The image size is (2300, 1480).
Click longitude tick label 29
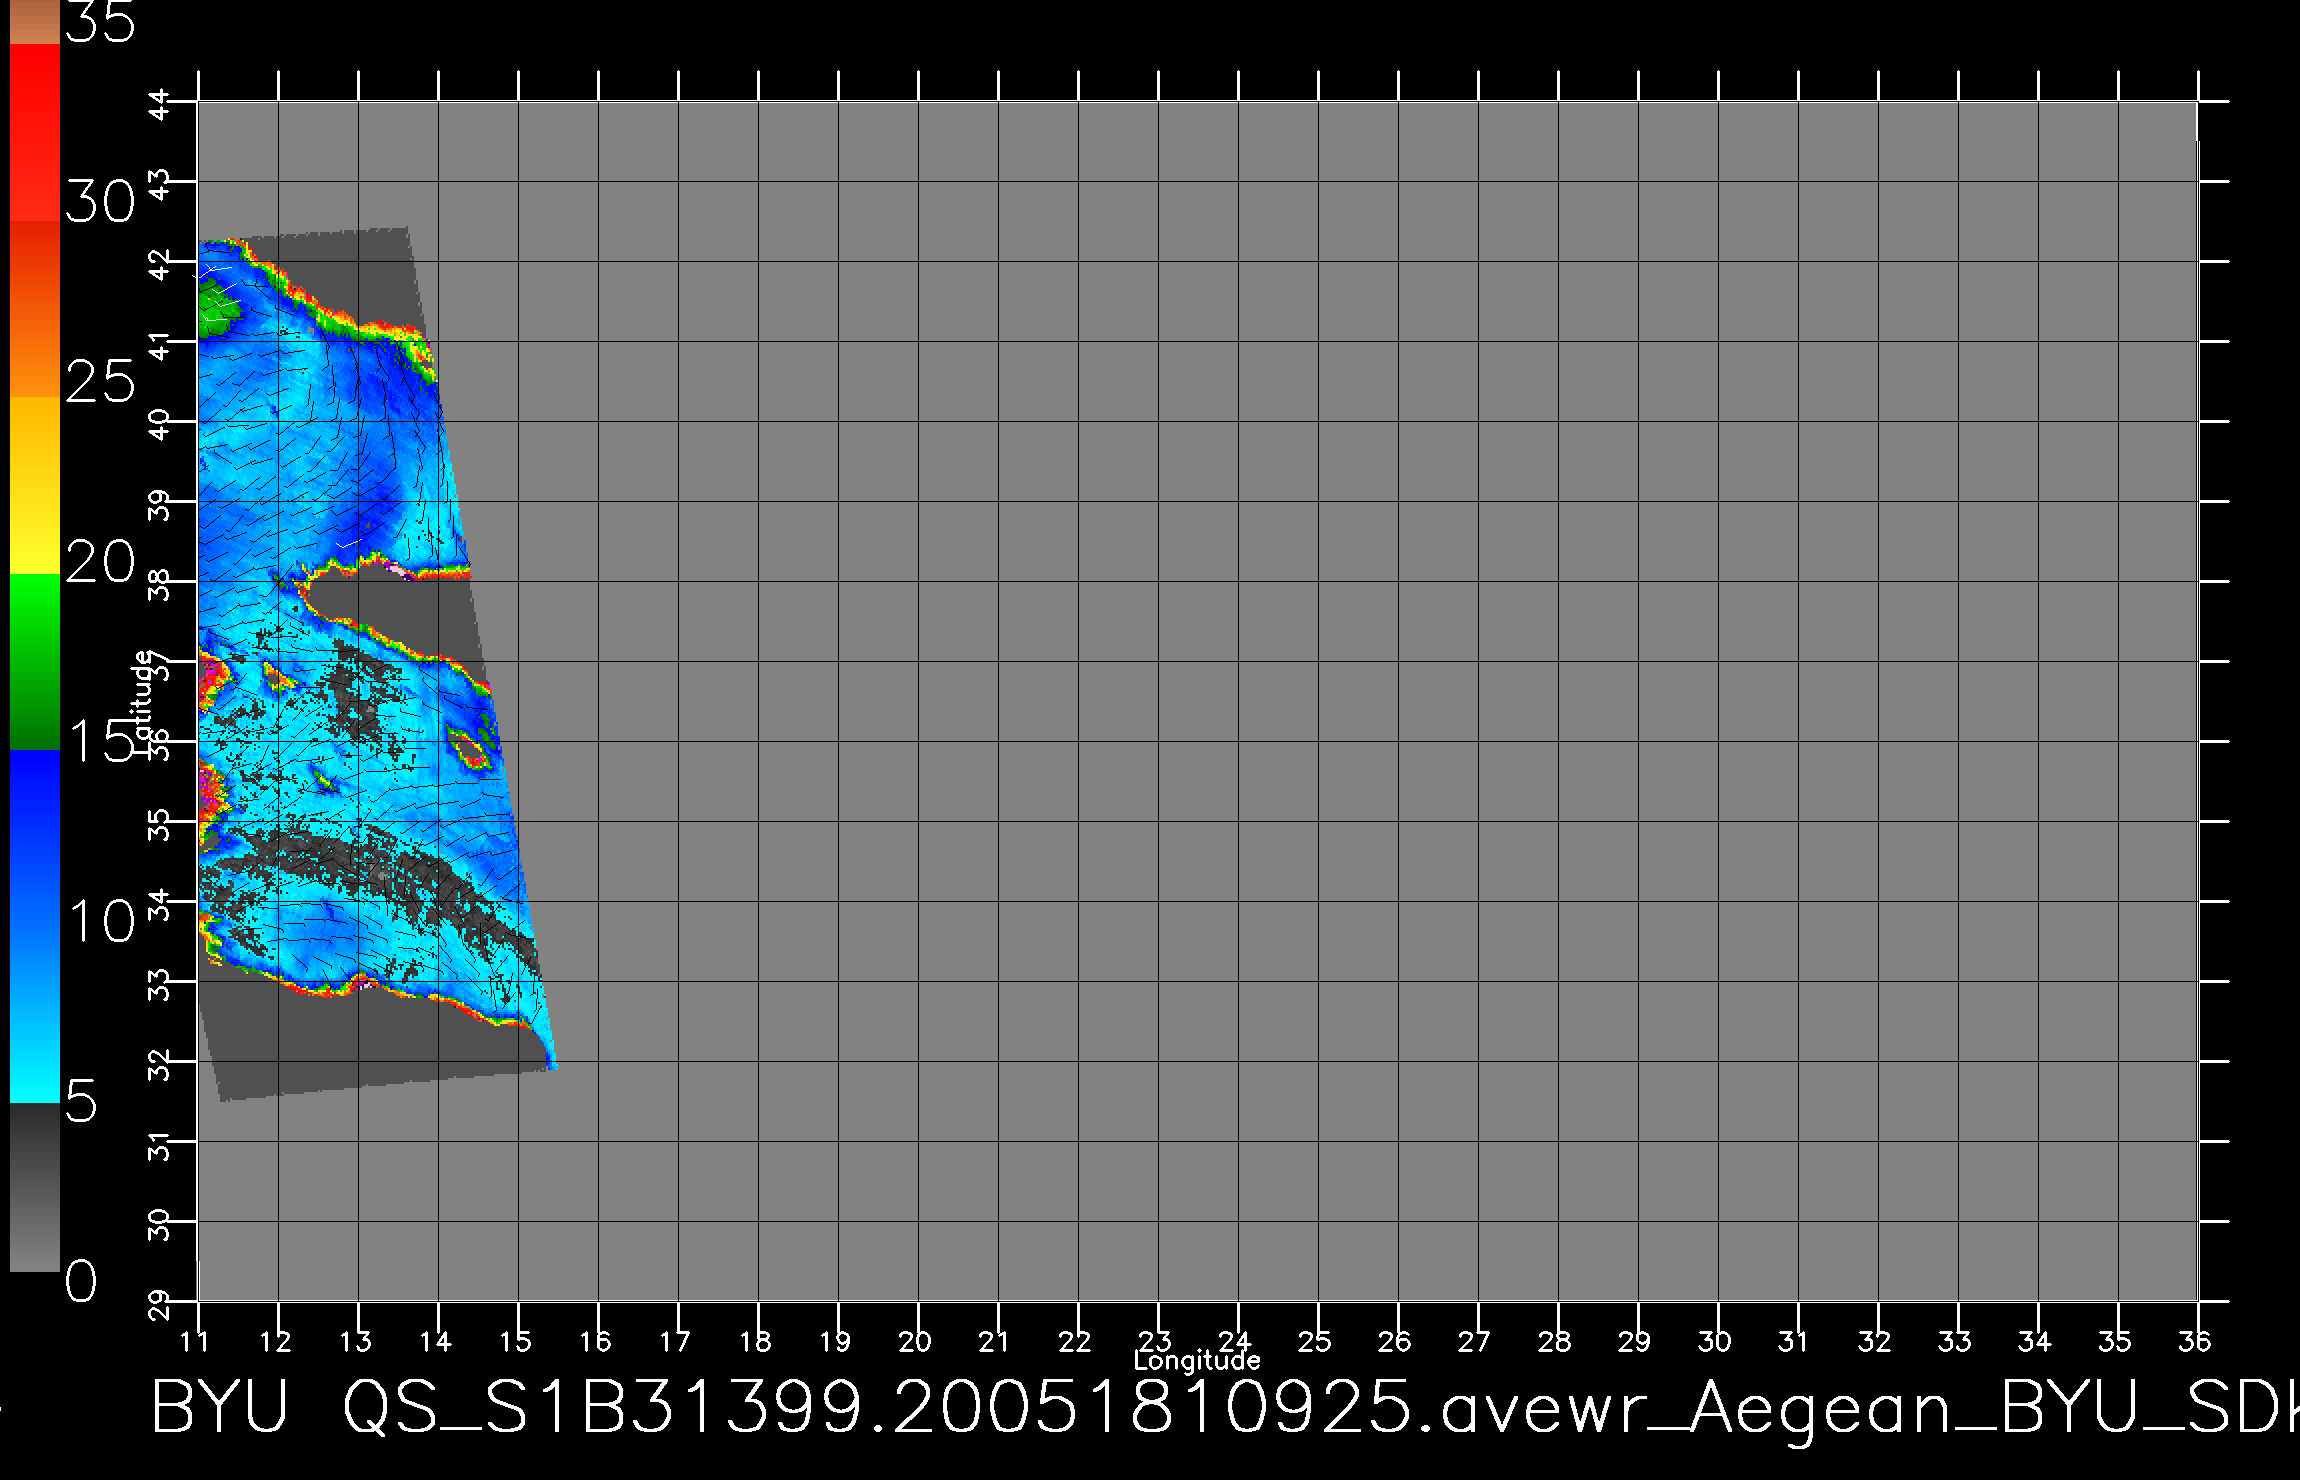point(1635,1341)
